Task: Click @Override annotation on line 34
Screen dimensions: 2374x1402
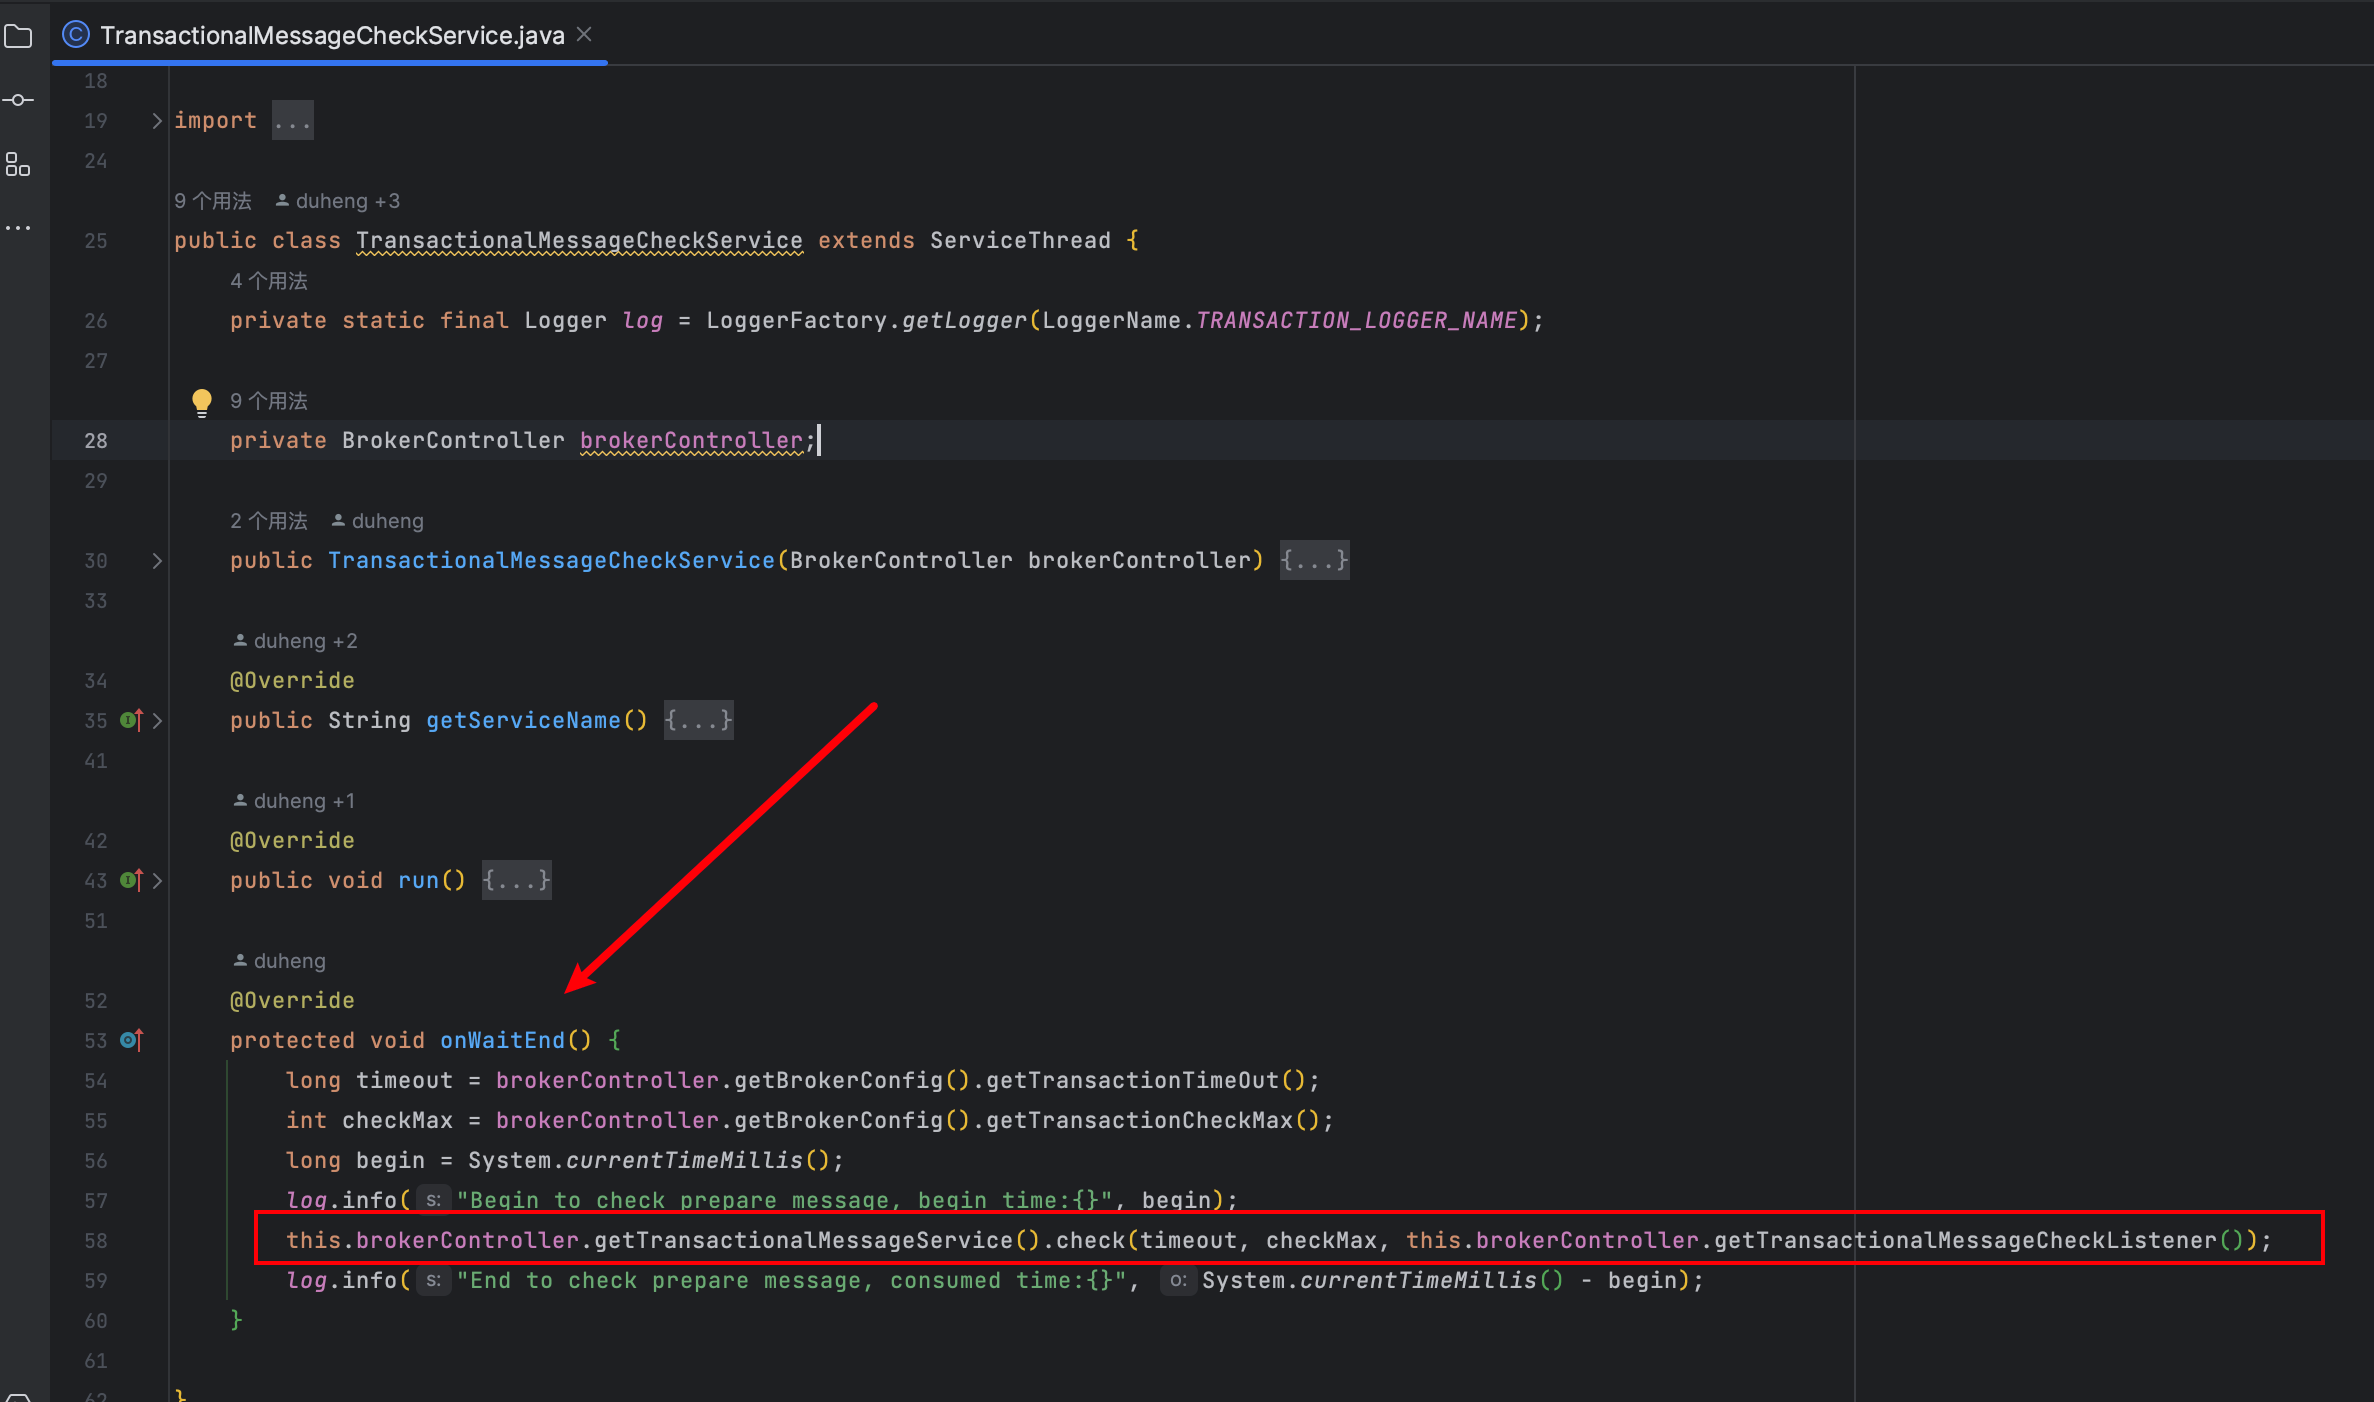Action: pos(292,681)
